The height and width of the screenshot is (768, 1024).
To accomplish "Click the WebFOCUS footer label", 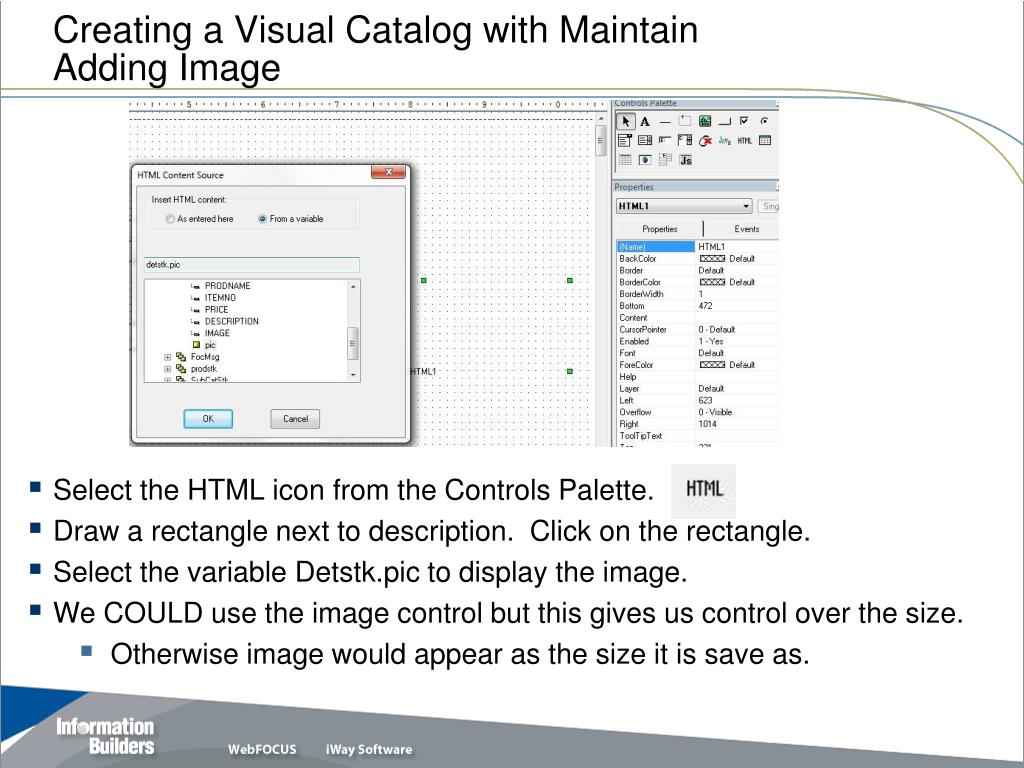I will [x=262, y=749].
